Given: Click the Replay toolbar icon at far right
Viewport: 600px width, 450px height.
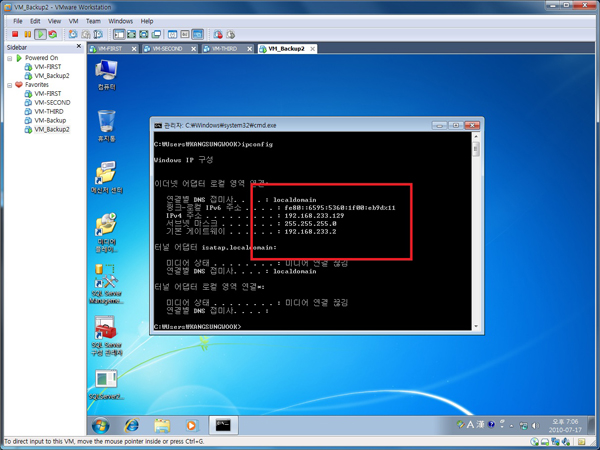Looking at the screenshot, I should click(230, 34).
